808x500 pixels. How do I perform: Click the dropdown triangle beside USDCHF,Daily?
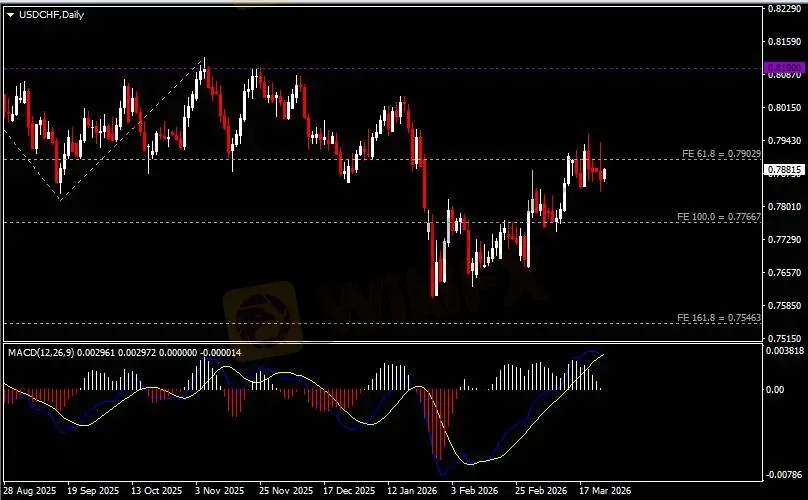click(x=10, y=13)
